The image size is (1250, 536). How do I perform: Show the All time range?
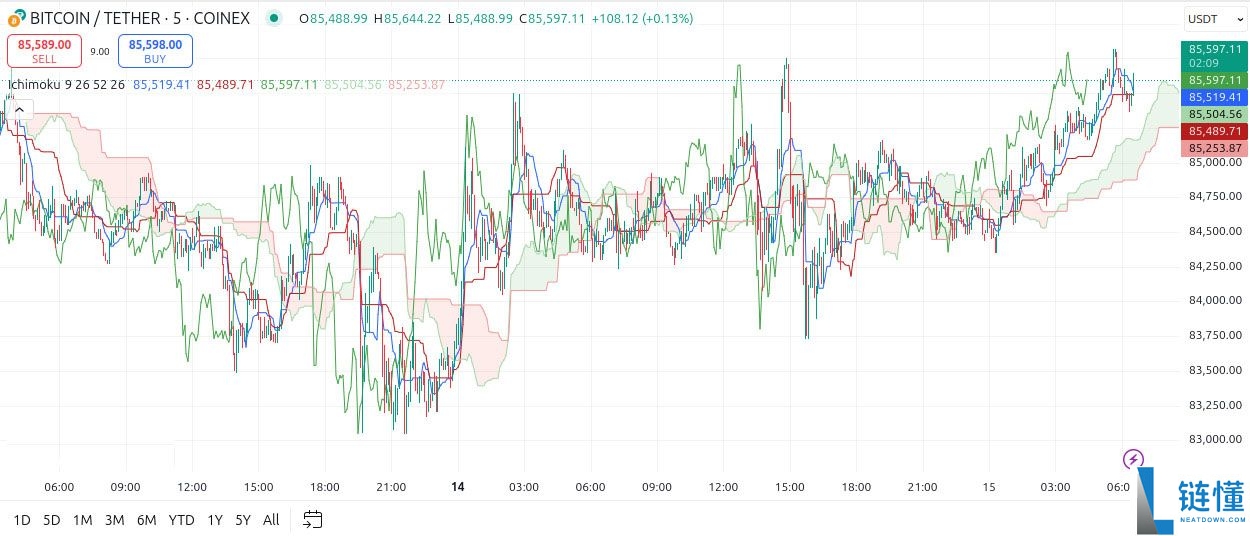(271, 520)
